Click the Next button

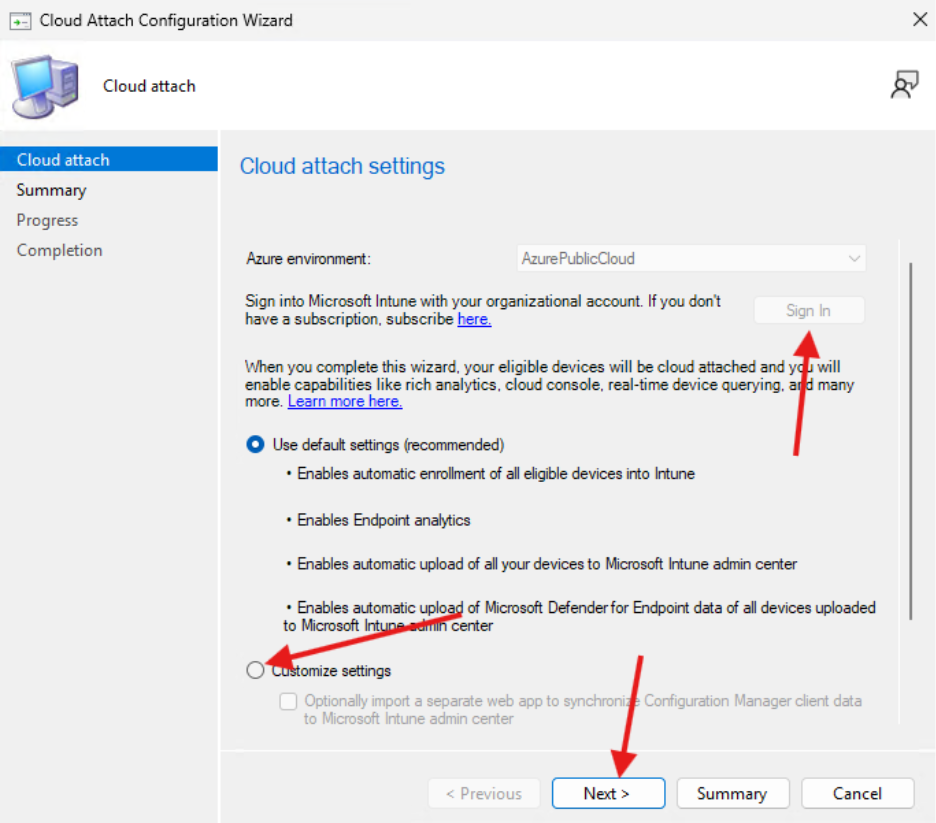coord(608,793)
